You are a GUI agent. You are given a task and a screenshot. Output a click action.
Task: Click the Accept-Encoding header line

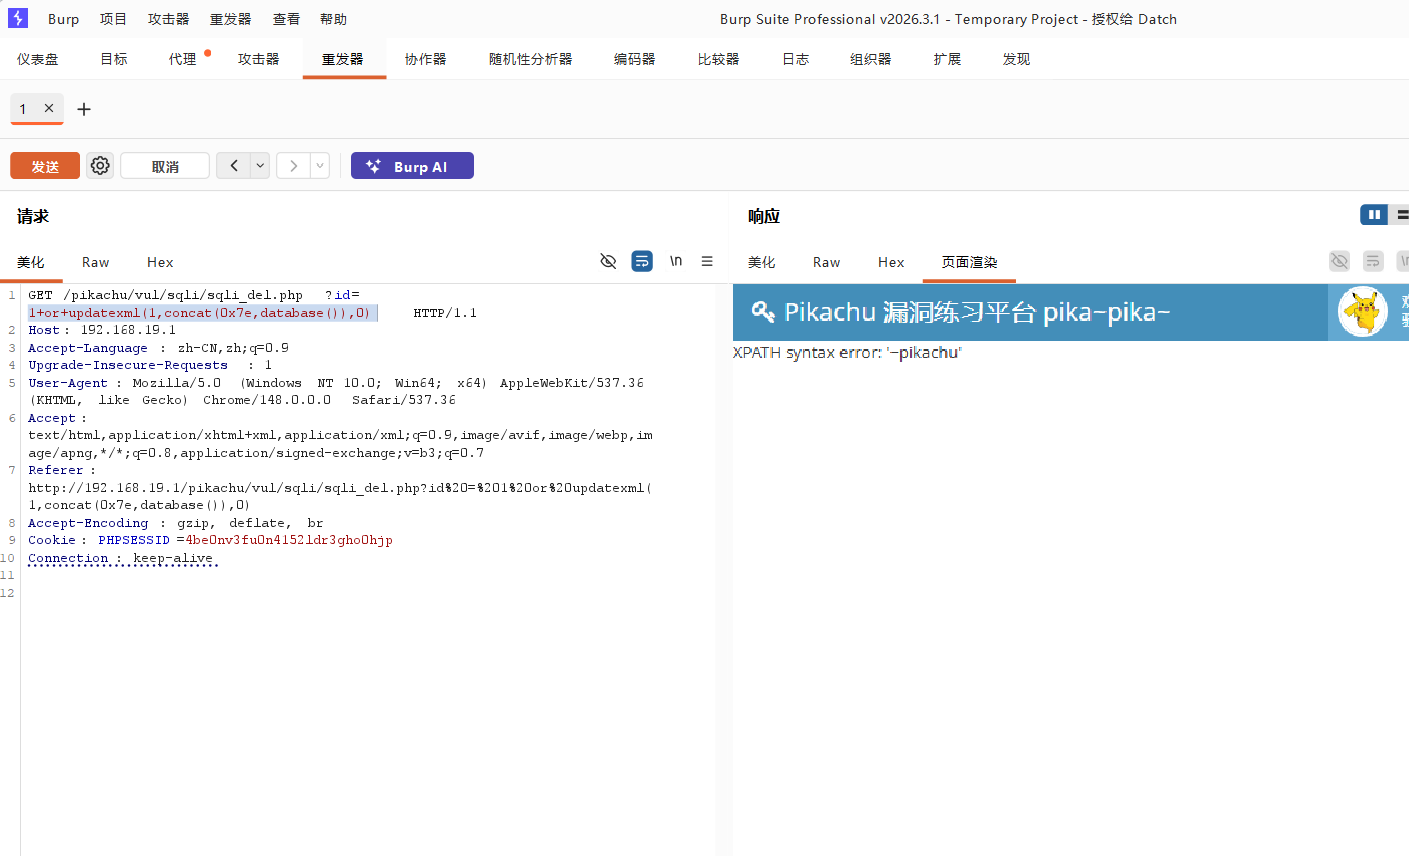(x=176, y=523)
